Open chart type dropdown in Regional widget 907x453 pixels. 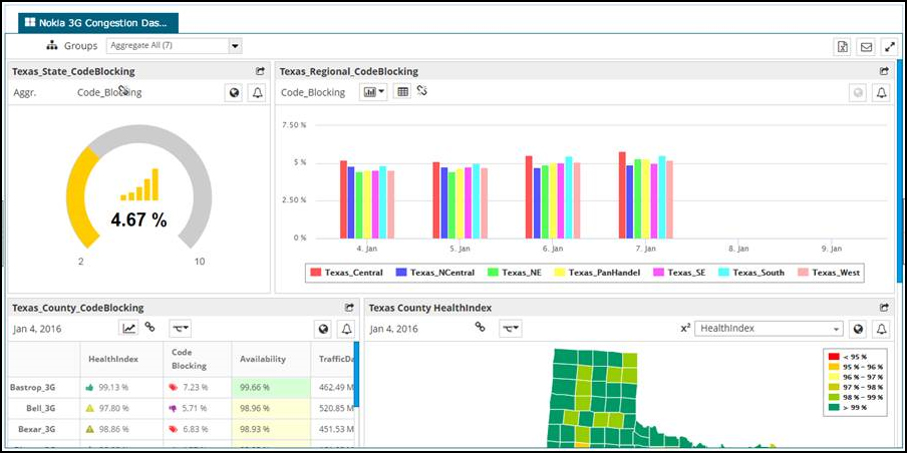tap(374, 91)
